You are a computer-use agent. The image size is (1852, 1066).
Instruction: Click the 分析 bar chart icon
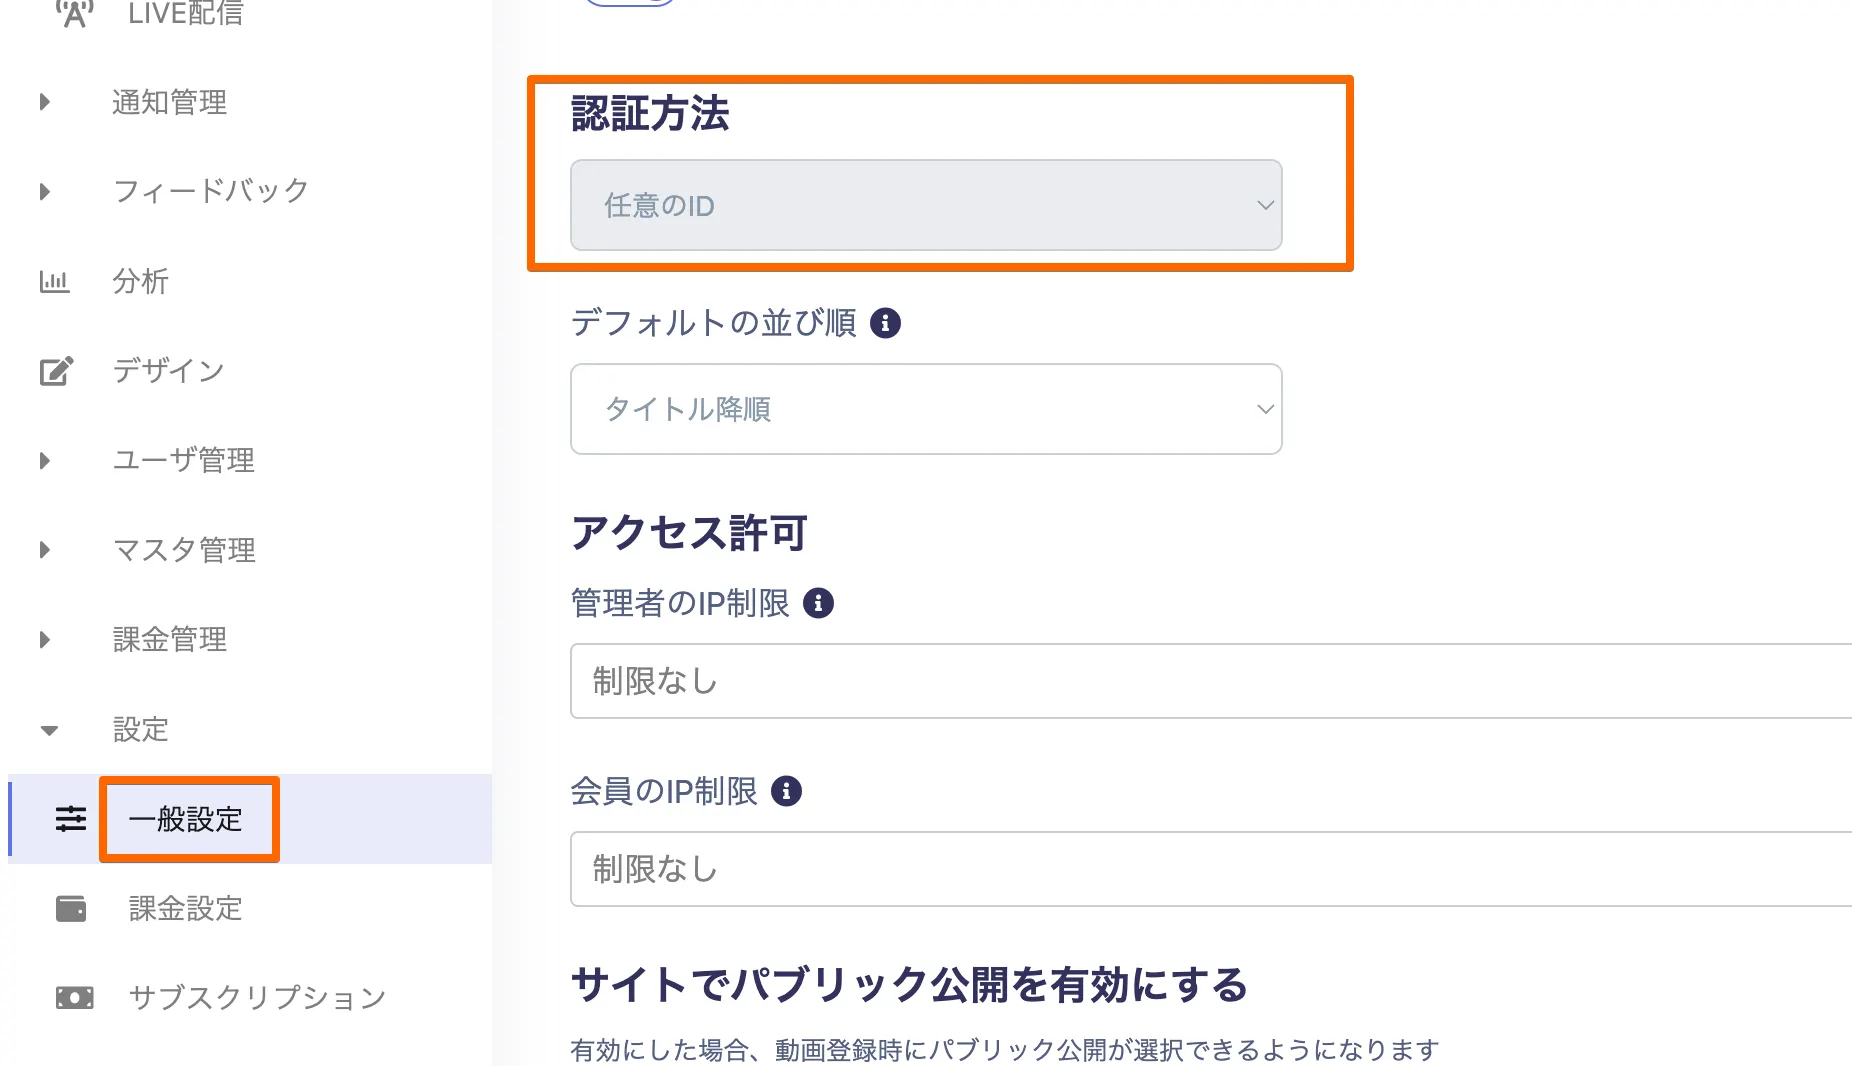(54, 281)
